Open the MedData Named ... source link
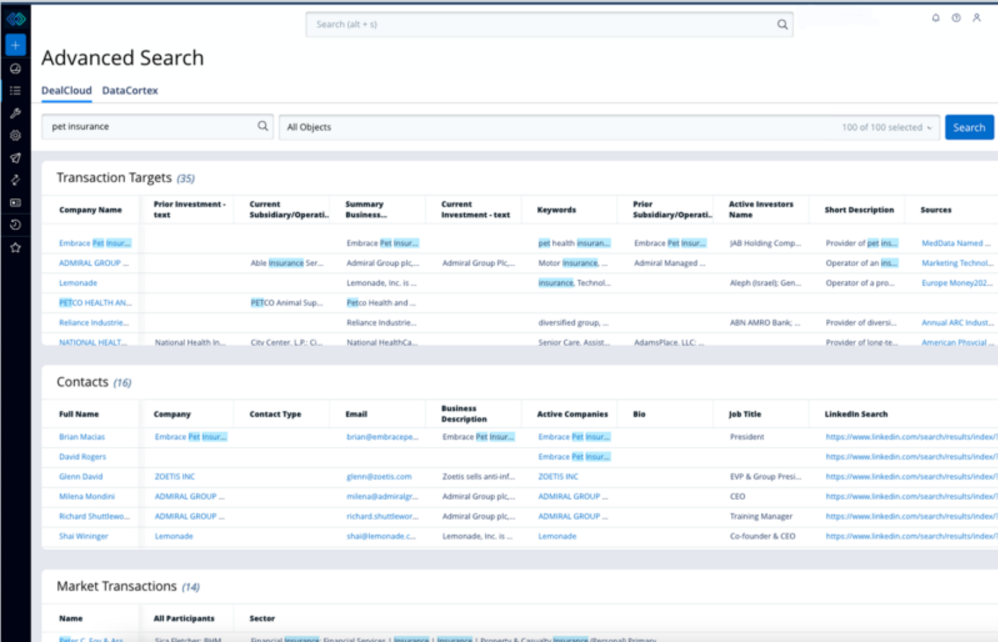The image size is (998, 642). (x=956, y=243)
